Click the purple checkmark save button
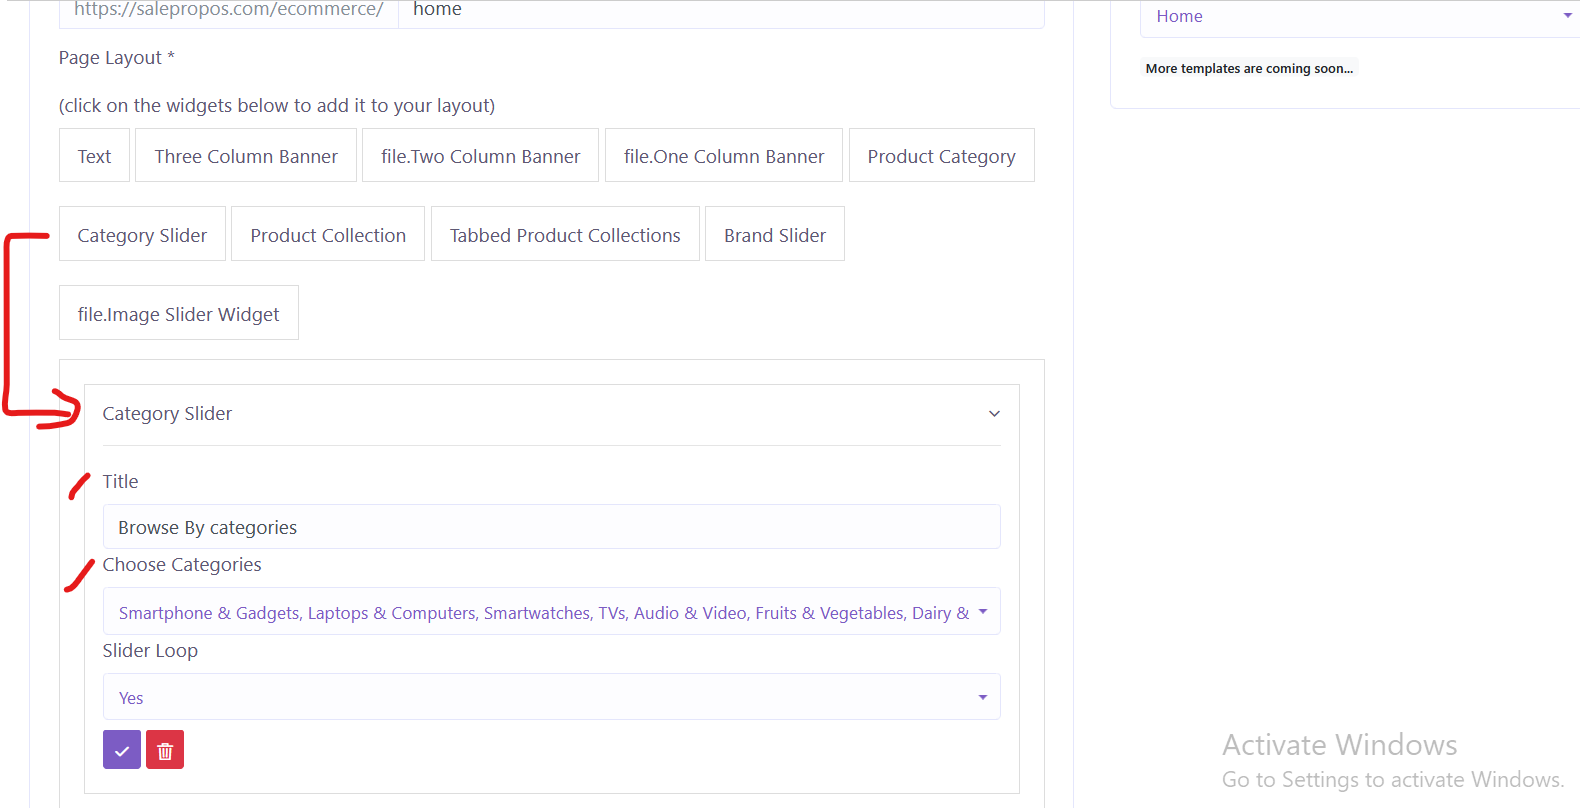The image size is (1580, 808). 121,750
